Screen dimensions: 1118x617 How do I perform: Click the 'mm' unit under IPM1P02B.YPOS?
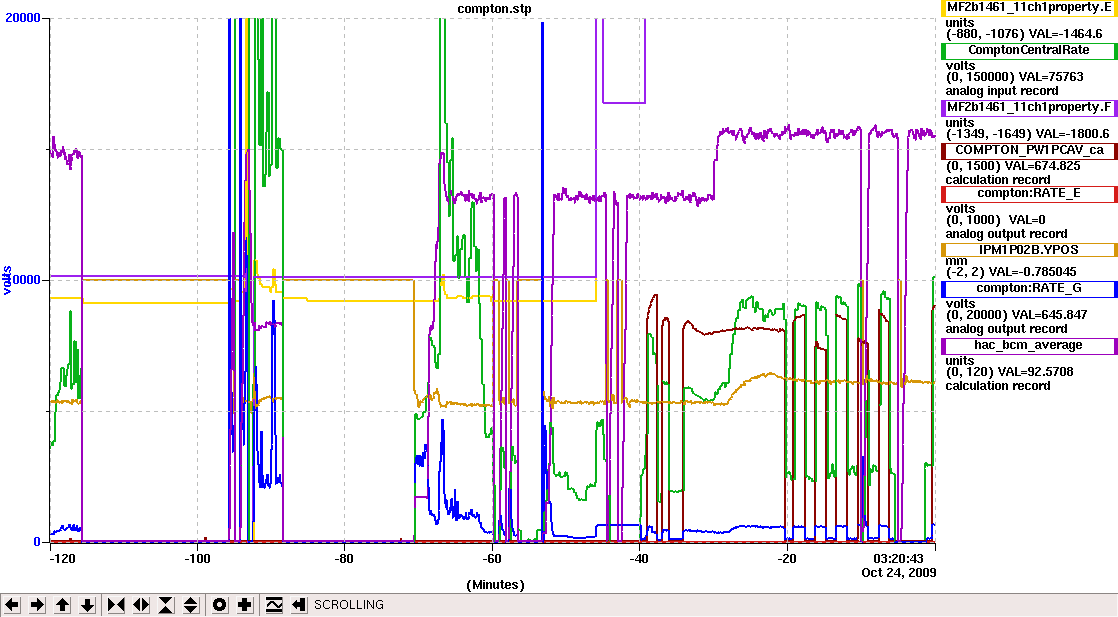pos(956,262)
